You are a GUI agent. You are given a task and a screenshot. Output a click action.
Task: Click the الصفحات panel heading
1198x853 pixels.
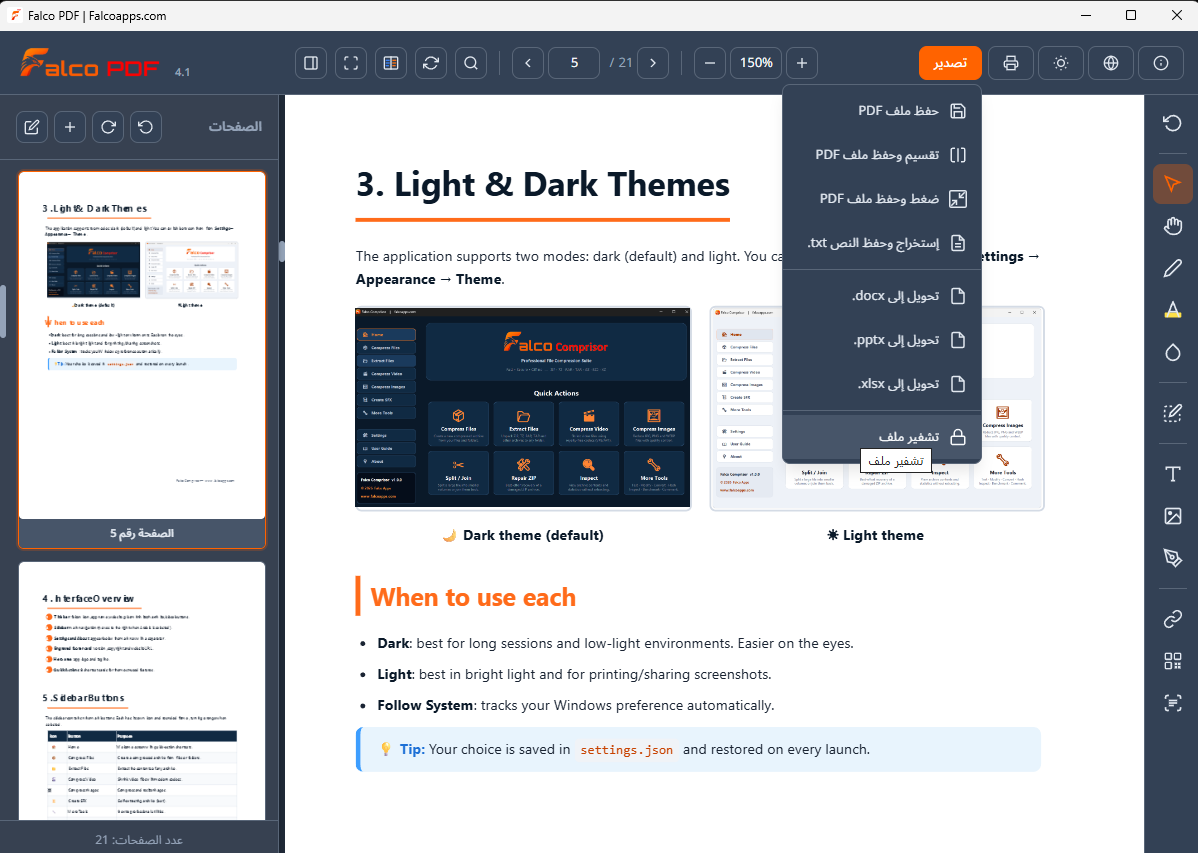point(235,127)
